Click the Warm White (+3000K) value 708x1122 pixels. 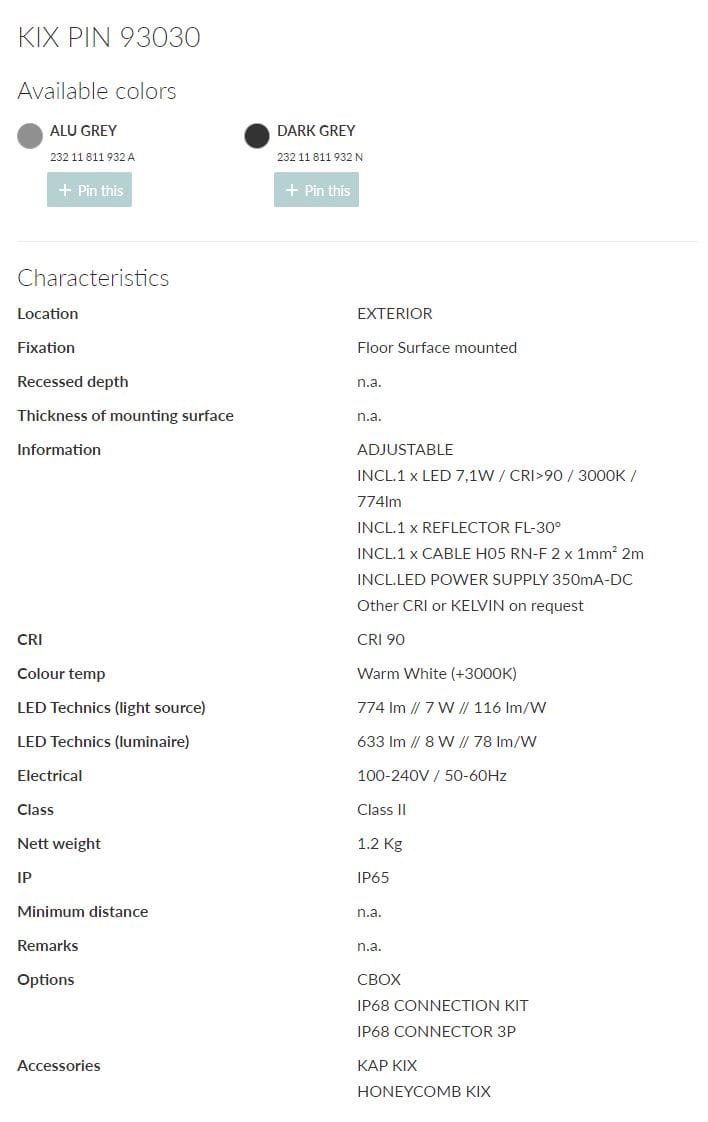click(437, 673)
